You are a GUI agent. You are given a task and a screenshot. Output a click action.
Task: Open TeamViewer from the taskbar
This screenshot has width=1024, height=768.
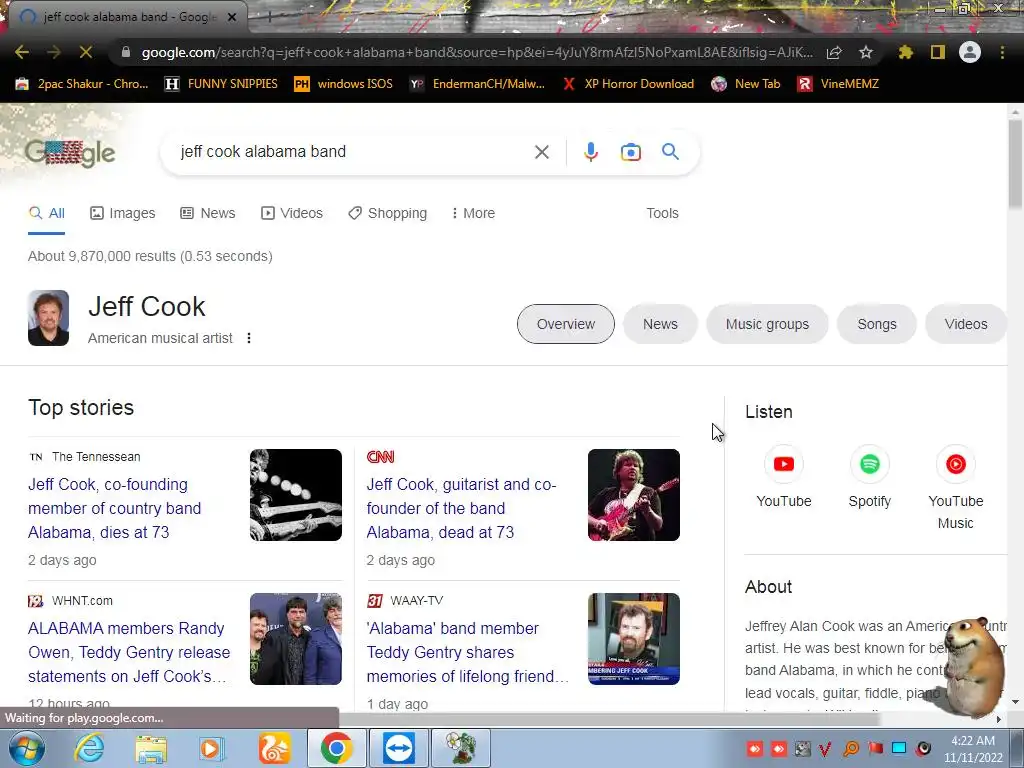(398, 748)
